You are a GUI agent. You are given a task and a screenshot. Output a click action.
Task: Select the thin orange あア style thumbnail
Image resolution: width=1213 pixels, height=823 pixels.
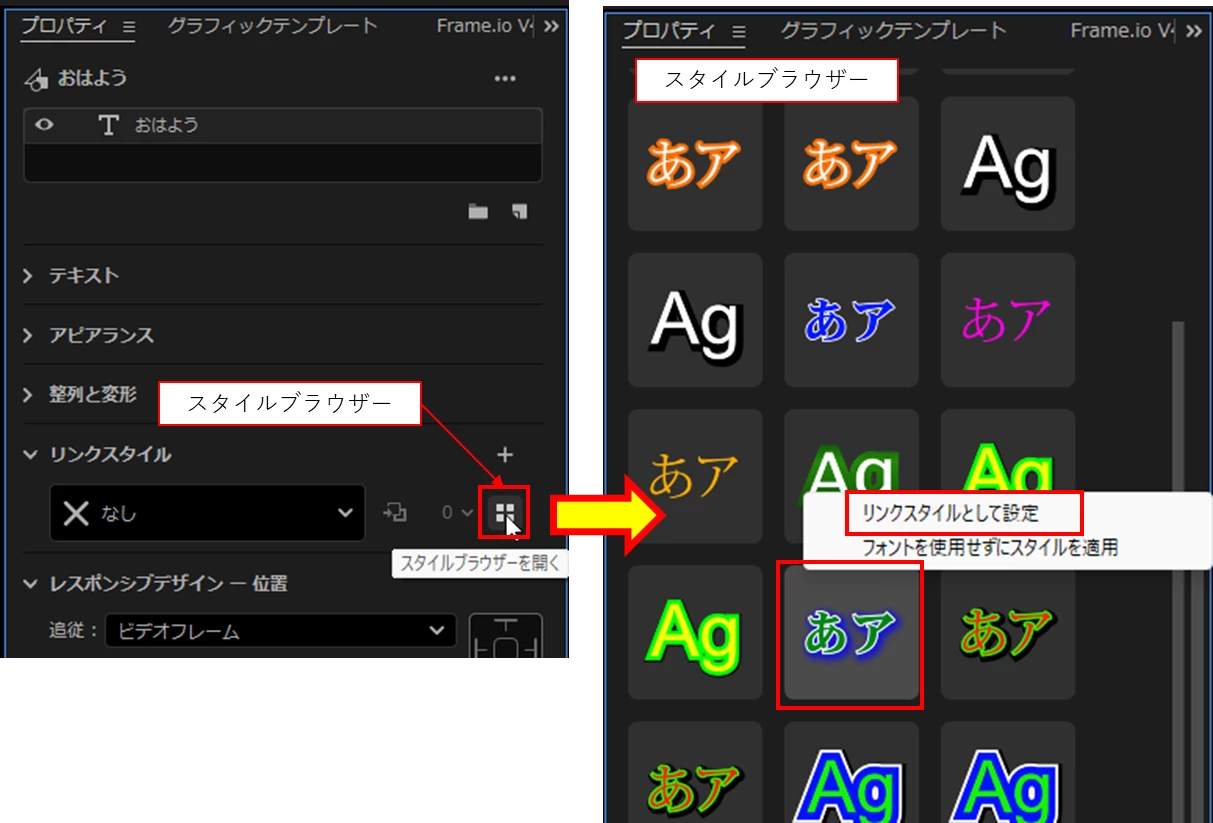(695, 476)
